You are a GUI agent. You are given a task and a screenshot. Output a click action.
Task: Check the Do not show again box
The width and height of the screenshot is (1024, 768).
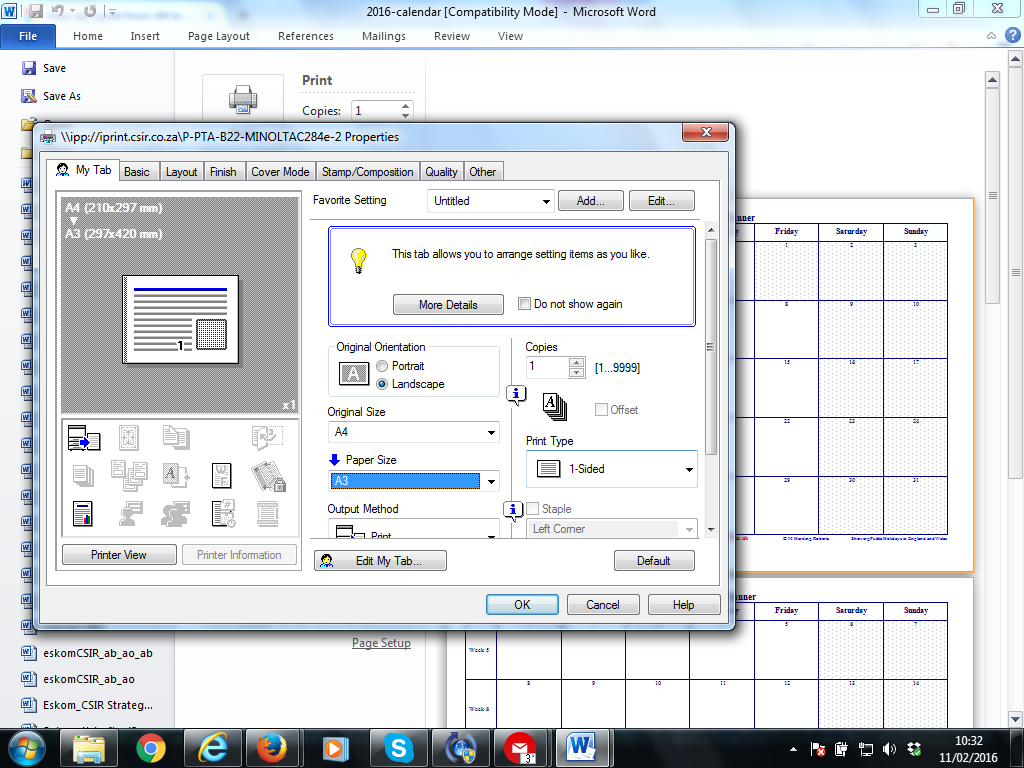[x=524, y=304]
